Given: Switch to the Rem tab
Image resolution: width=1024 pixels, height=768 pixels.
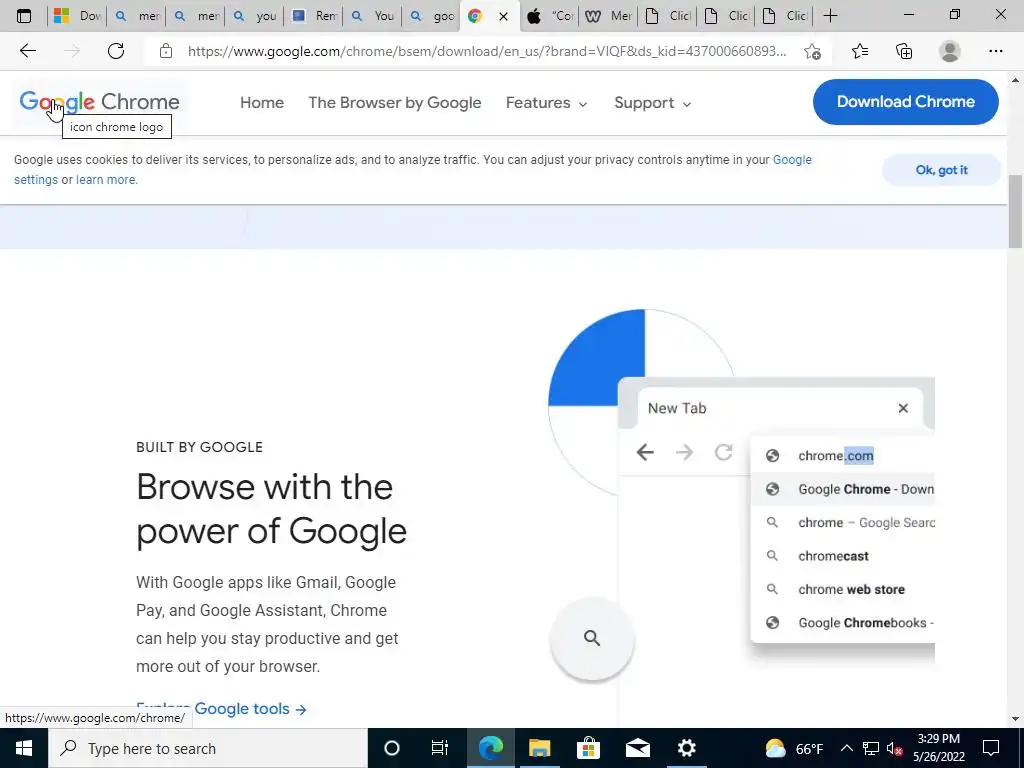Looking at the screenshot, I should point(313,16).
